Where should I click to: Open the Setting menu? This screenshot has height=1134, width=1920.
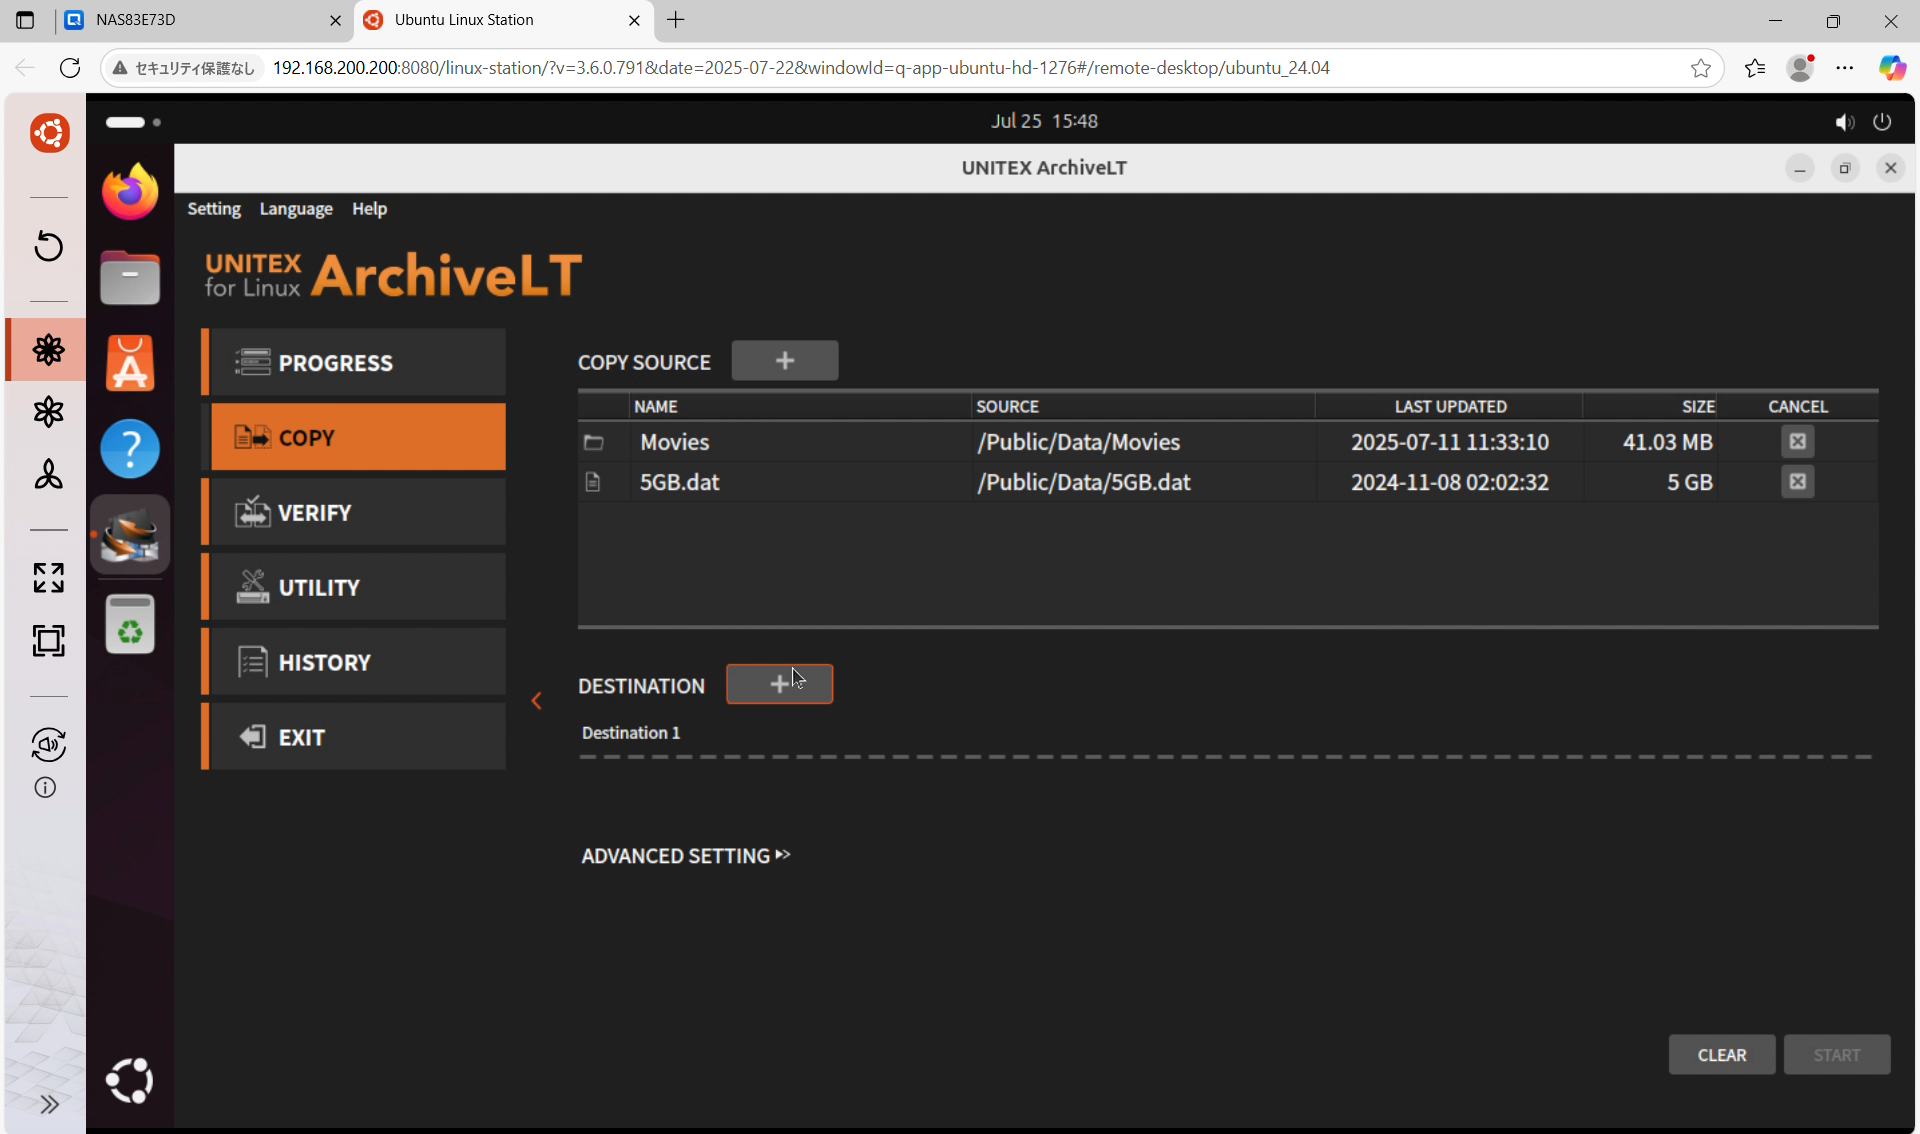point(214,208)
